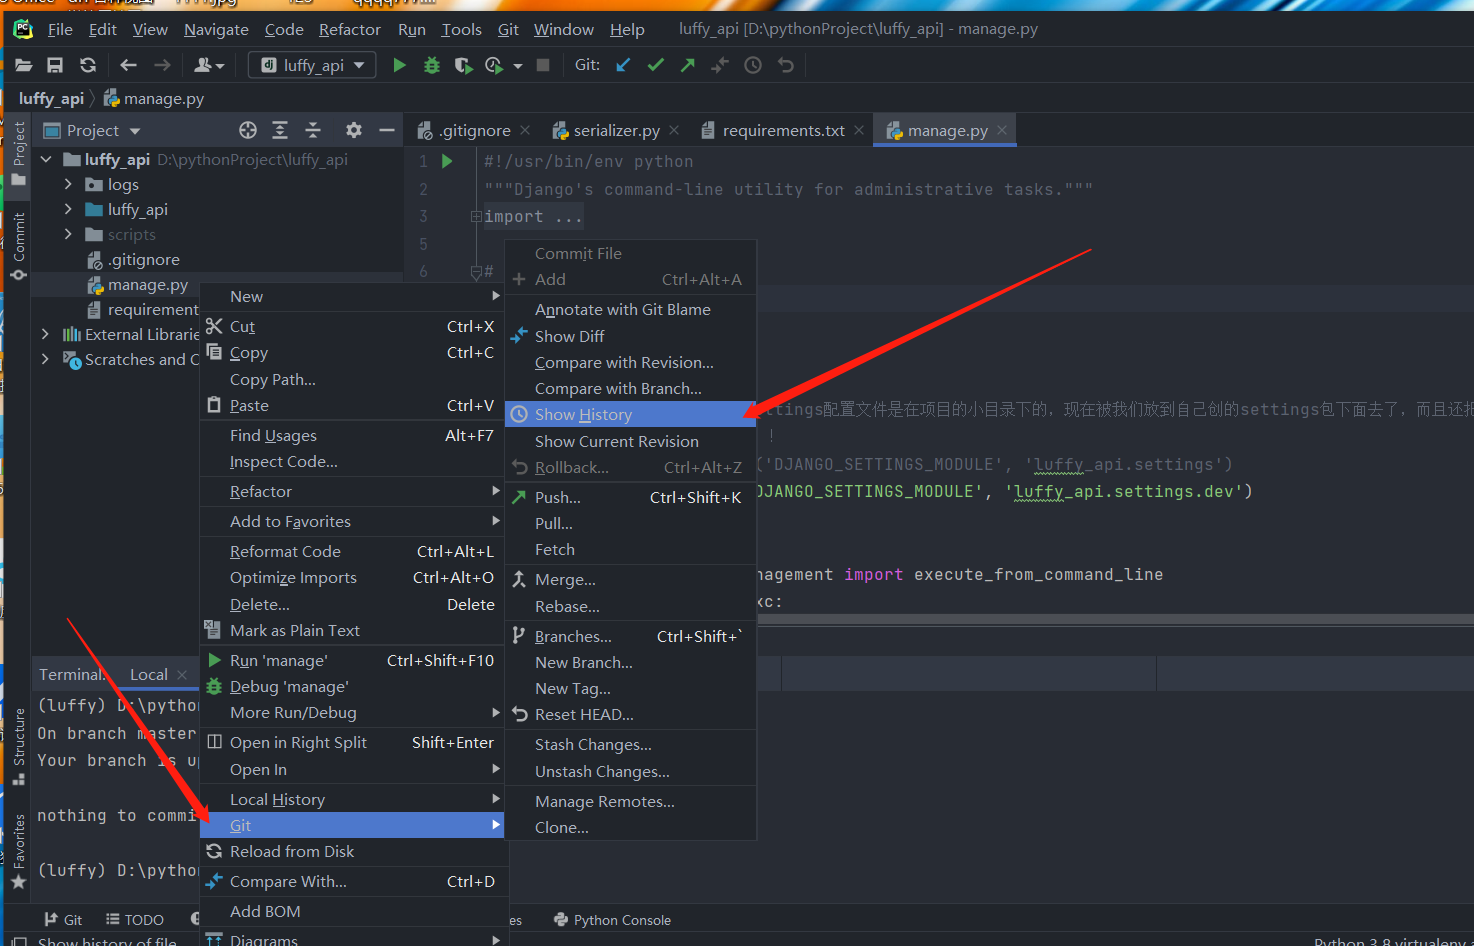The image size is (1474, 946).
Task: Select .gitignore file in project tree
Action: [x=134, y=259]
